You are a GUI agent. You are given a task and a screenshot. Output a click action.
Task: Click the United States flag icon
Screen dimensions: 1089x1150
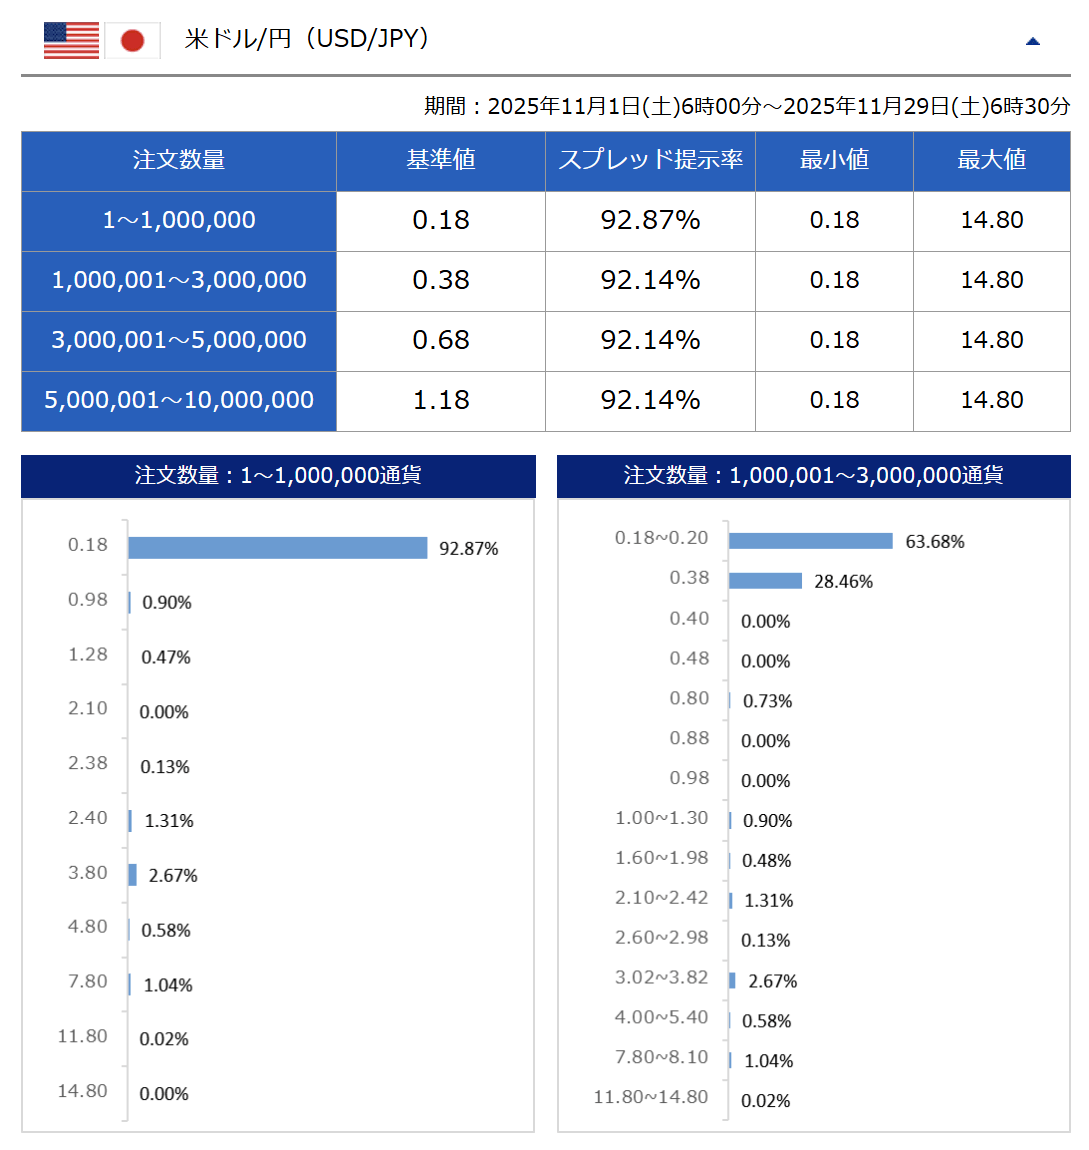(x=71, y=40)
